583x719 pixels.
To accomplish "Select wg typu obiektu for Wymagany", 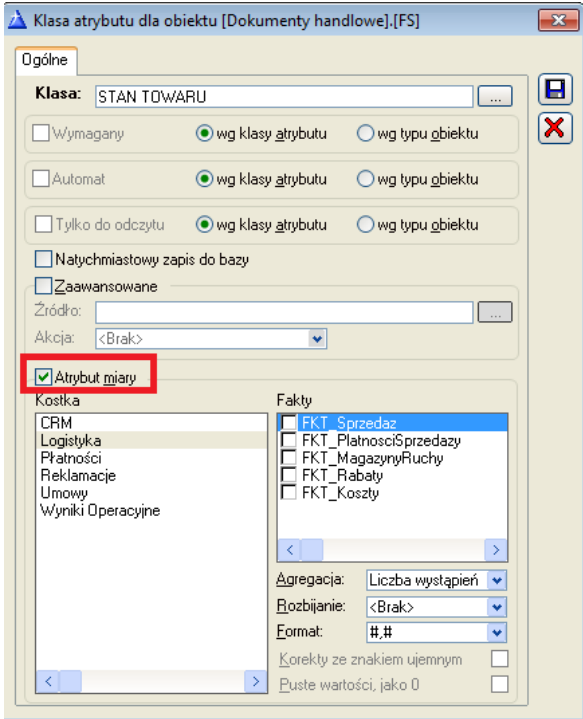I will click(x=365, y=133).
